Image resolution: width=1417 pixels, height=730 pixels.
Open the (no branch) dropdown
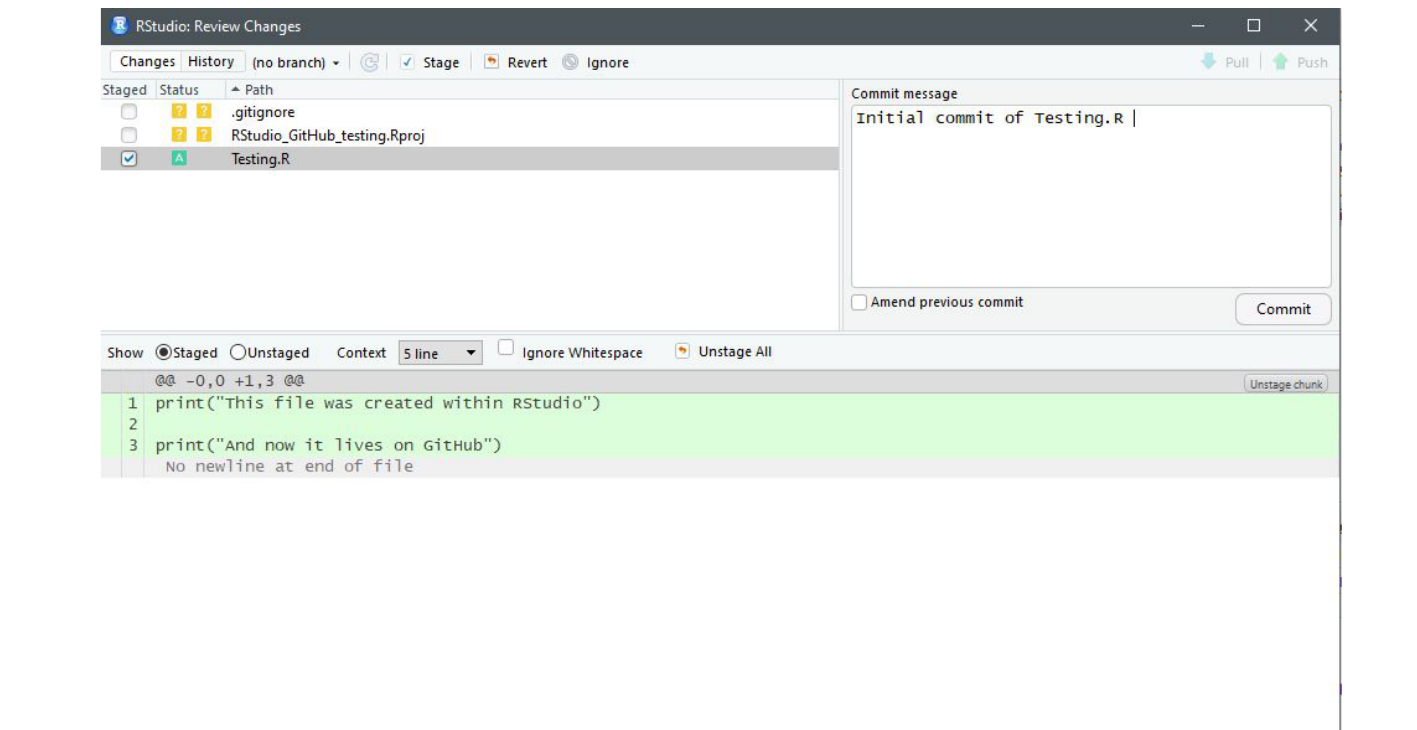tap(296, 62)
